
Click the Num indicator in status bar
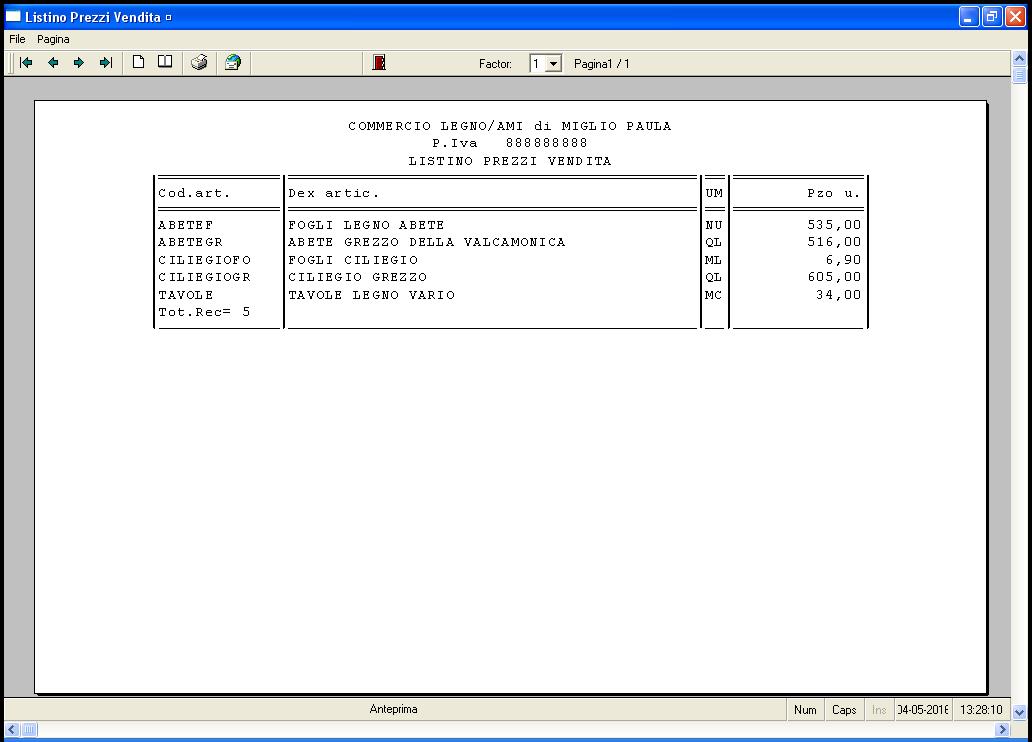tap(805, 710)
